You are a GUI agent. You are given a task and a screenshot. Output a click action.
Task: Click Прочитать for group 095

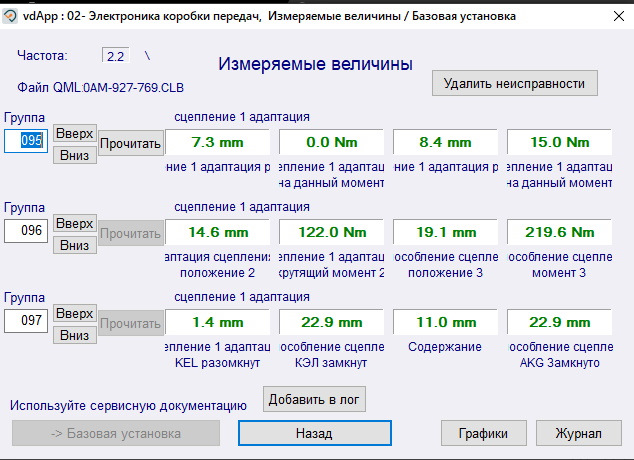point(131,143)
